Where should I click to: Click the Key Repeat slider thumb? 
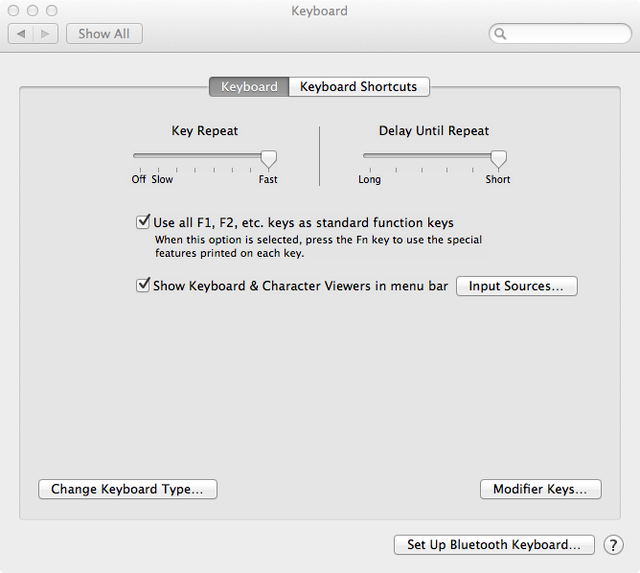point(268,158)
